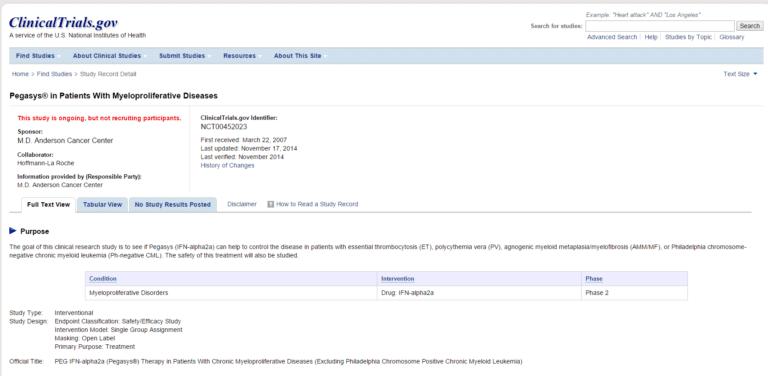Image resolution: width=768 pixels, height=376 pixels.
Task: Open How to Read a Study Record link
Action: [317, 204]
